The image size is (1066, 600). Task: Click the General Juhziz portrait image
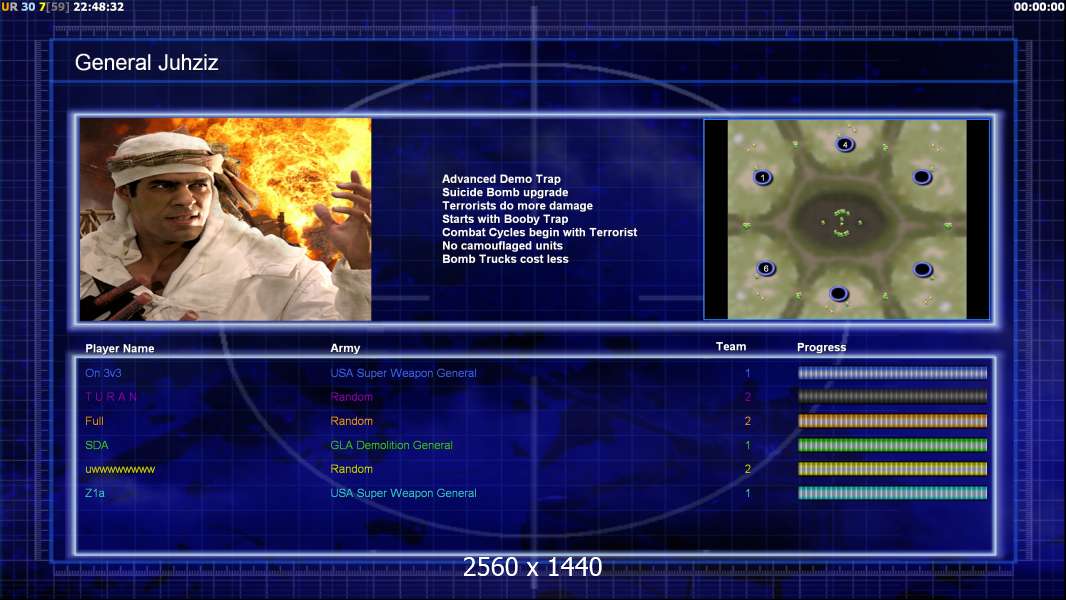[225, 219]
